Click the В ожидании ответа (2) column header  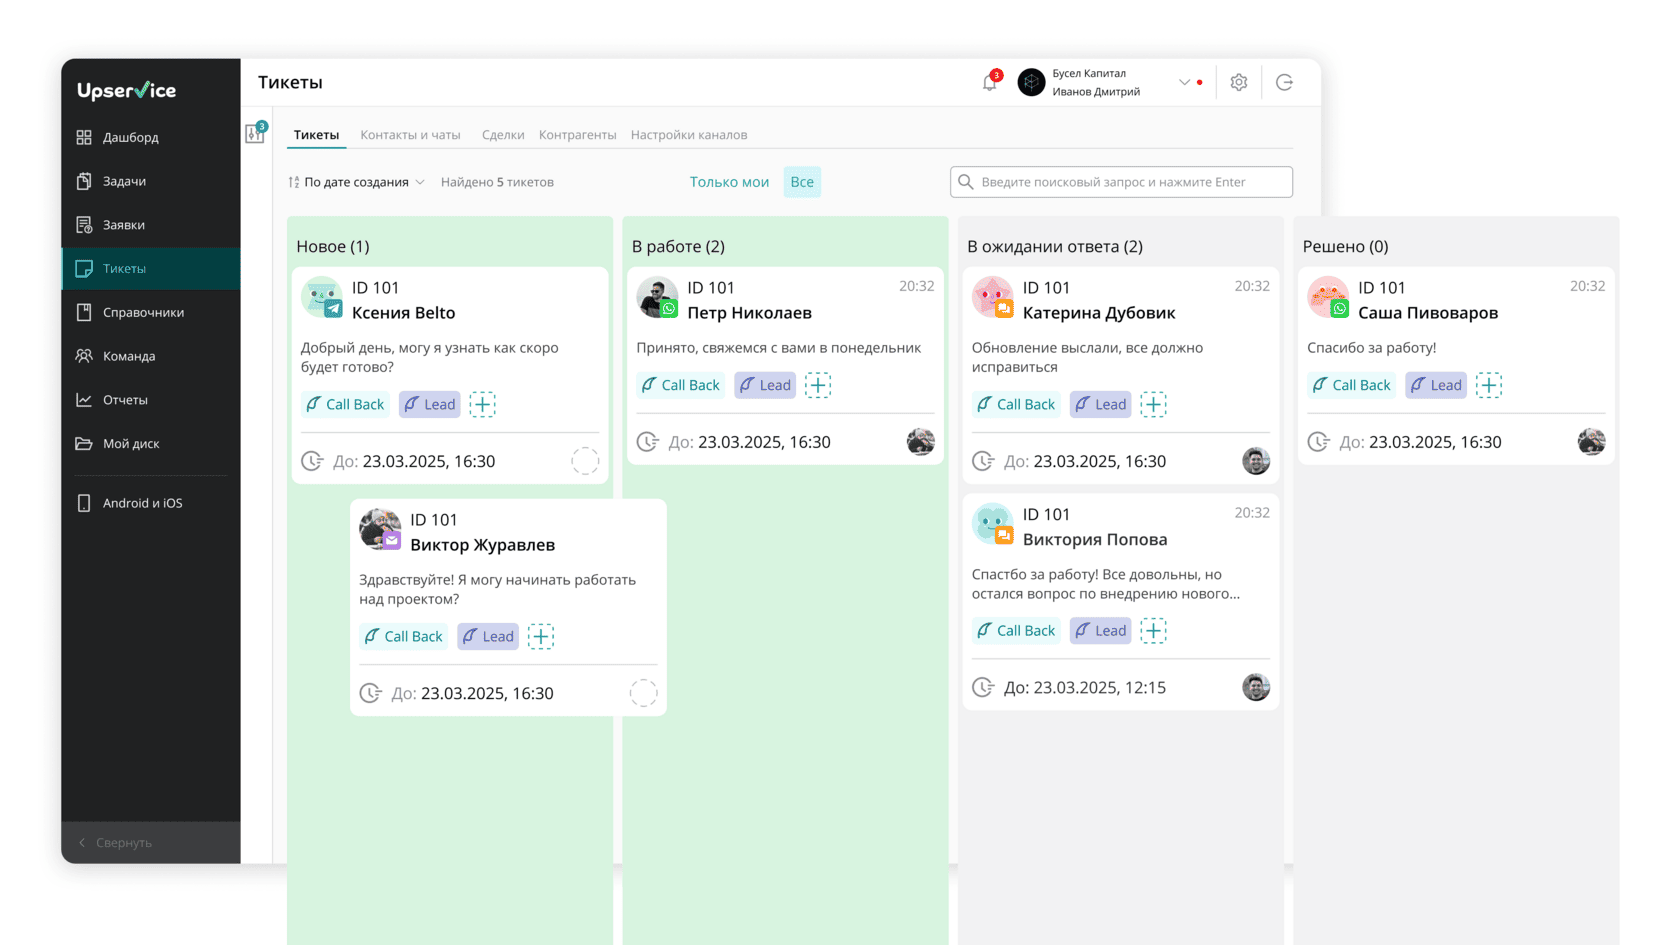tap(1055, 247)
